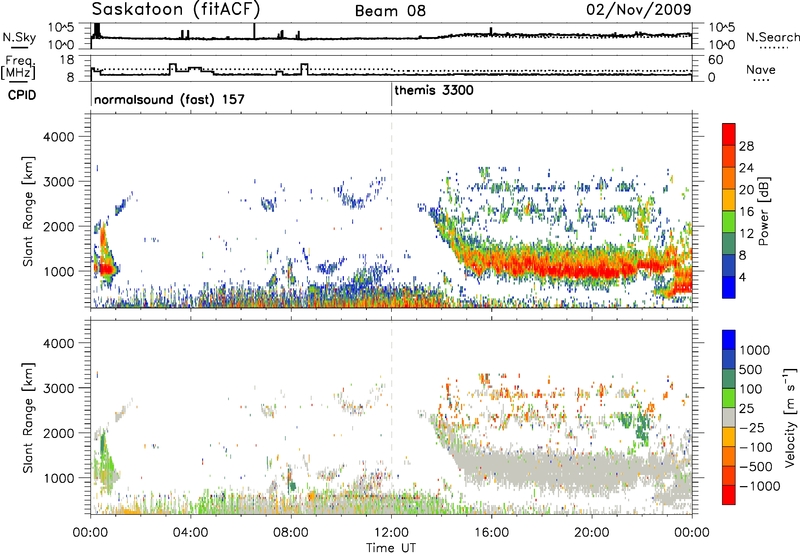Image resolution: width=800 pixels, height=554 pixels.
Task: Click the 'CPID' label
Action: point(22,95)
